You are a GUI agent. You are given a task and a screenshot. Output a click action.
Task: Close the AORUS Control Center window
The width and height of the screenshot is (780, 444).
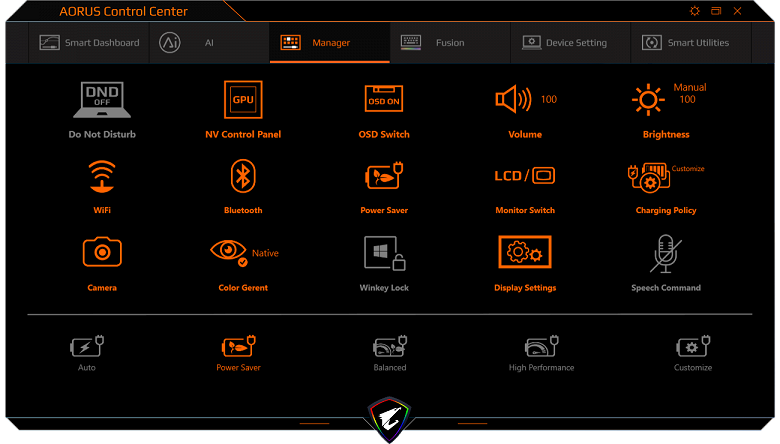click(738, 11)
